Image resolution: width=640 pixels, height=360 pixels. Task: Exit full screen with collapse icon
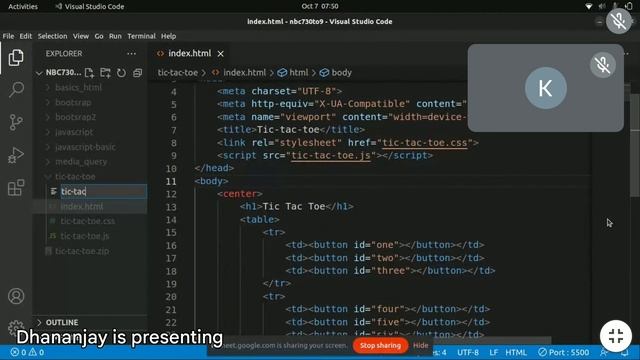pos(616,336)
